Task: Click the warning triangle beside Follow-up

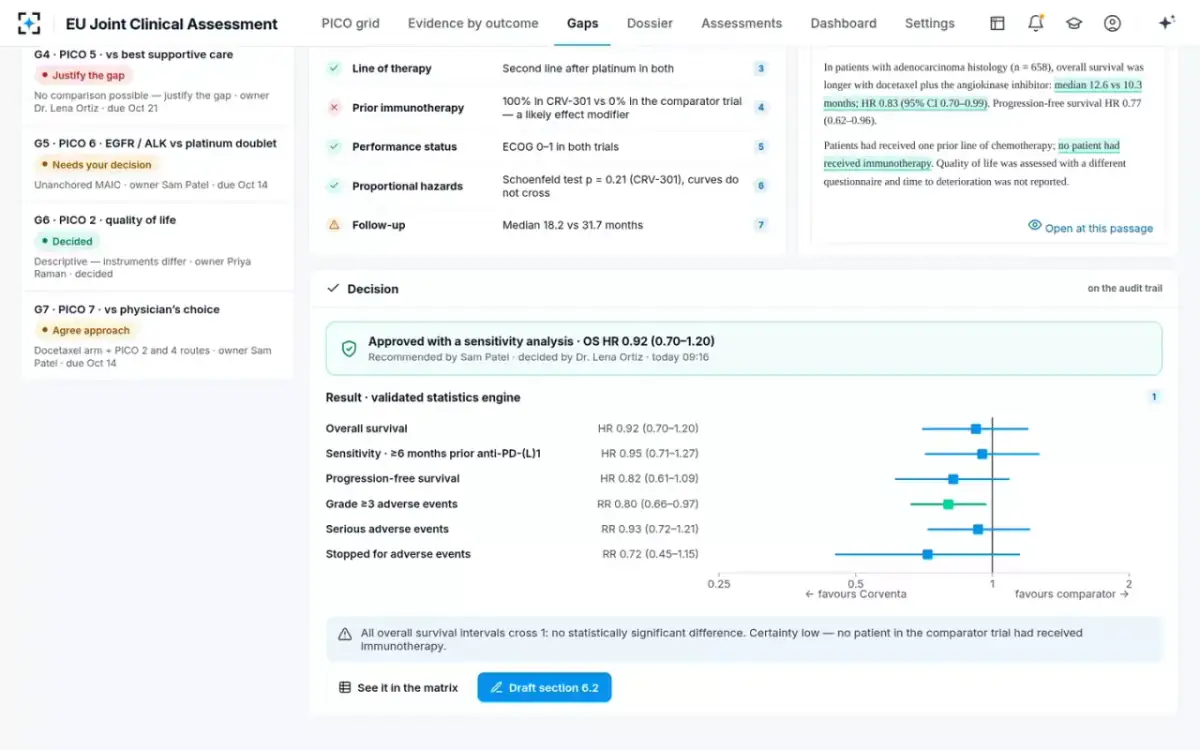Action: (334, 225)
